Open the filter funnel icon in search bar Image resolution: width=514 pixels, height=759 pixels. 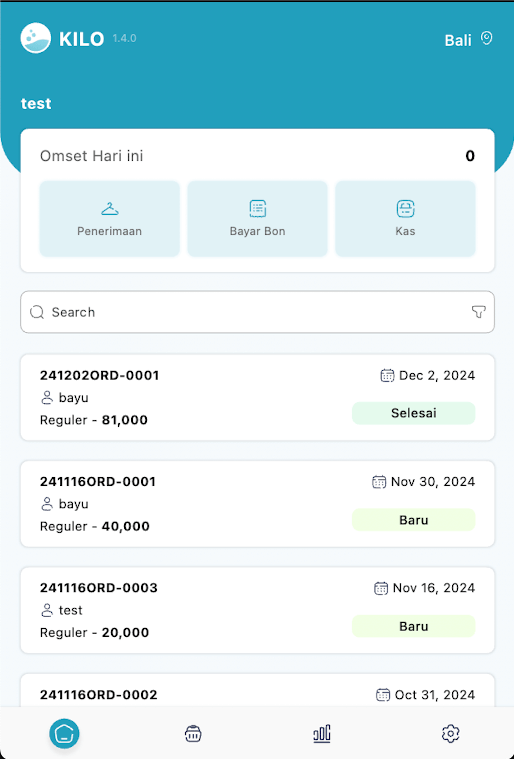[x=478, y=312]
